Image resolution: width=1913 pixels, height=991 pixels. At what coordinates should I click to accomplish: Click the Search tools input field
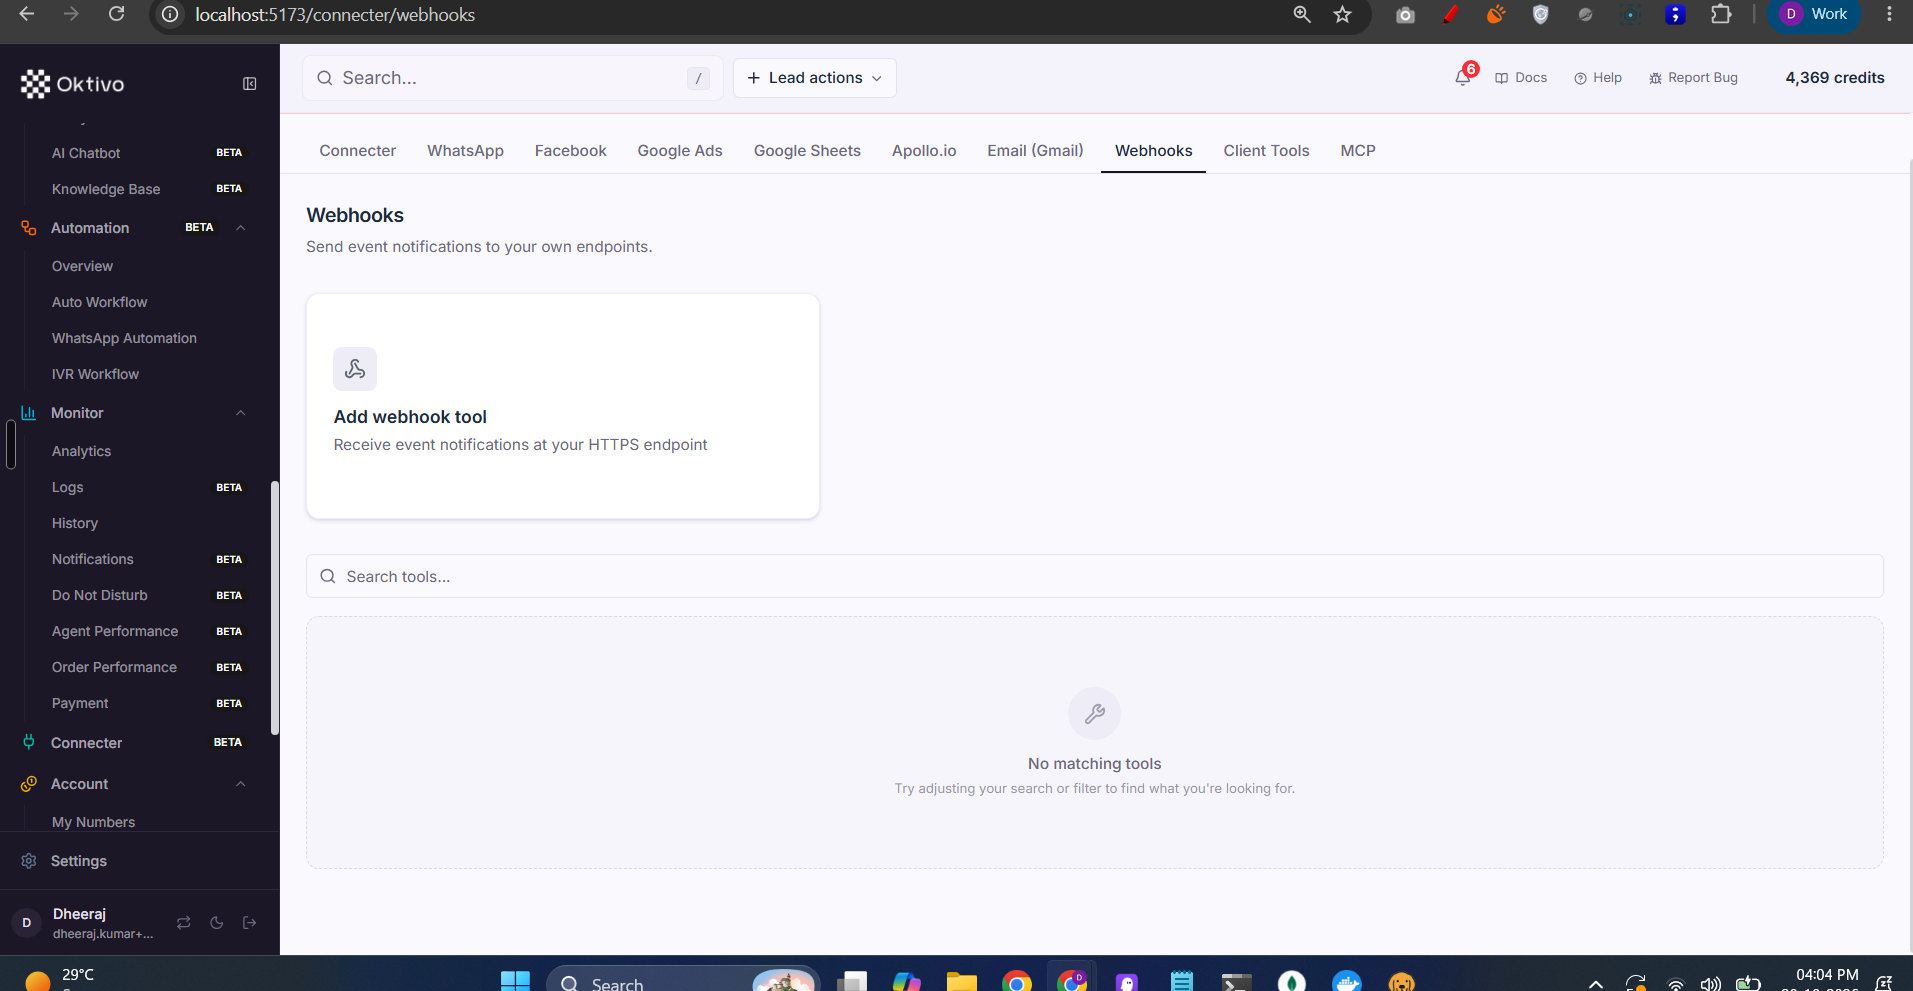[x=1095, y=577]
